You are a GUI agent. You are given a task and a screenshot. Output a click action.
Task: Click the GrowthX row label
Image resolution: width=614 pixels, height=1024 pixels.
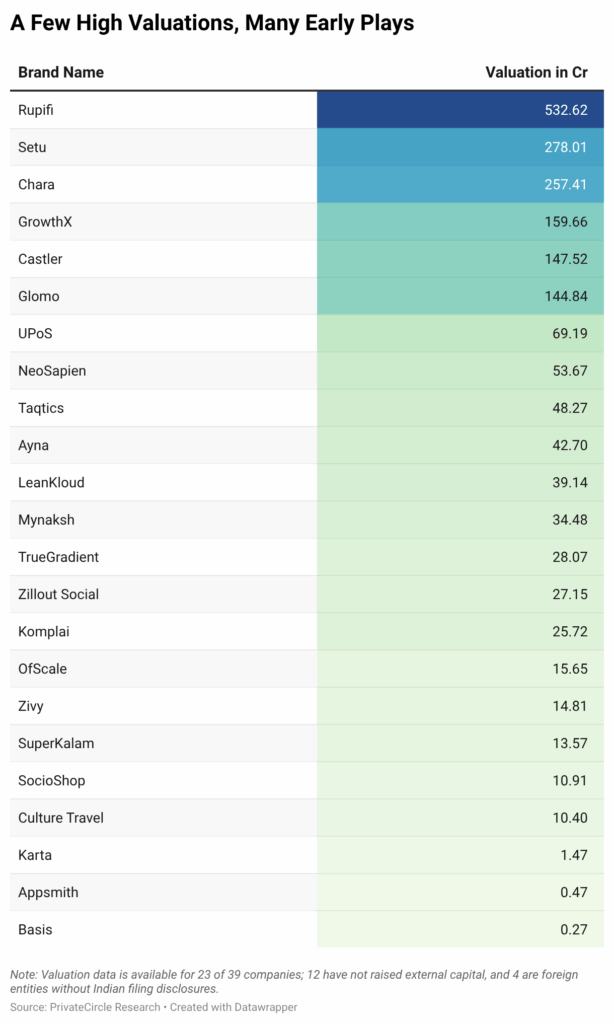[x=45, y=222]
